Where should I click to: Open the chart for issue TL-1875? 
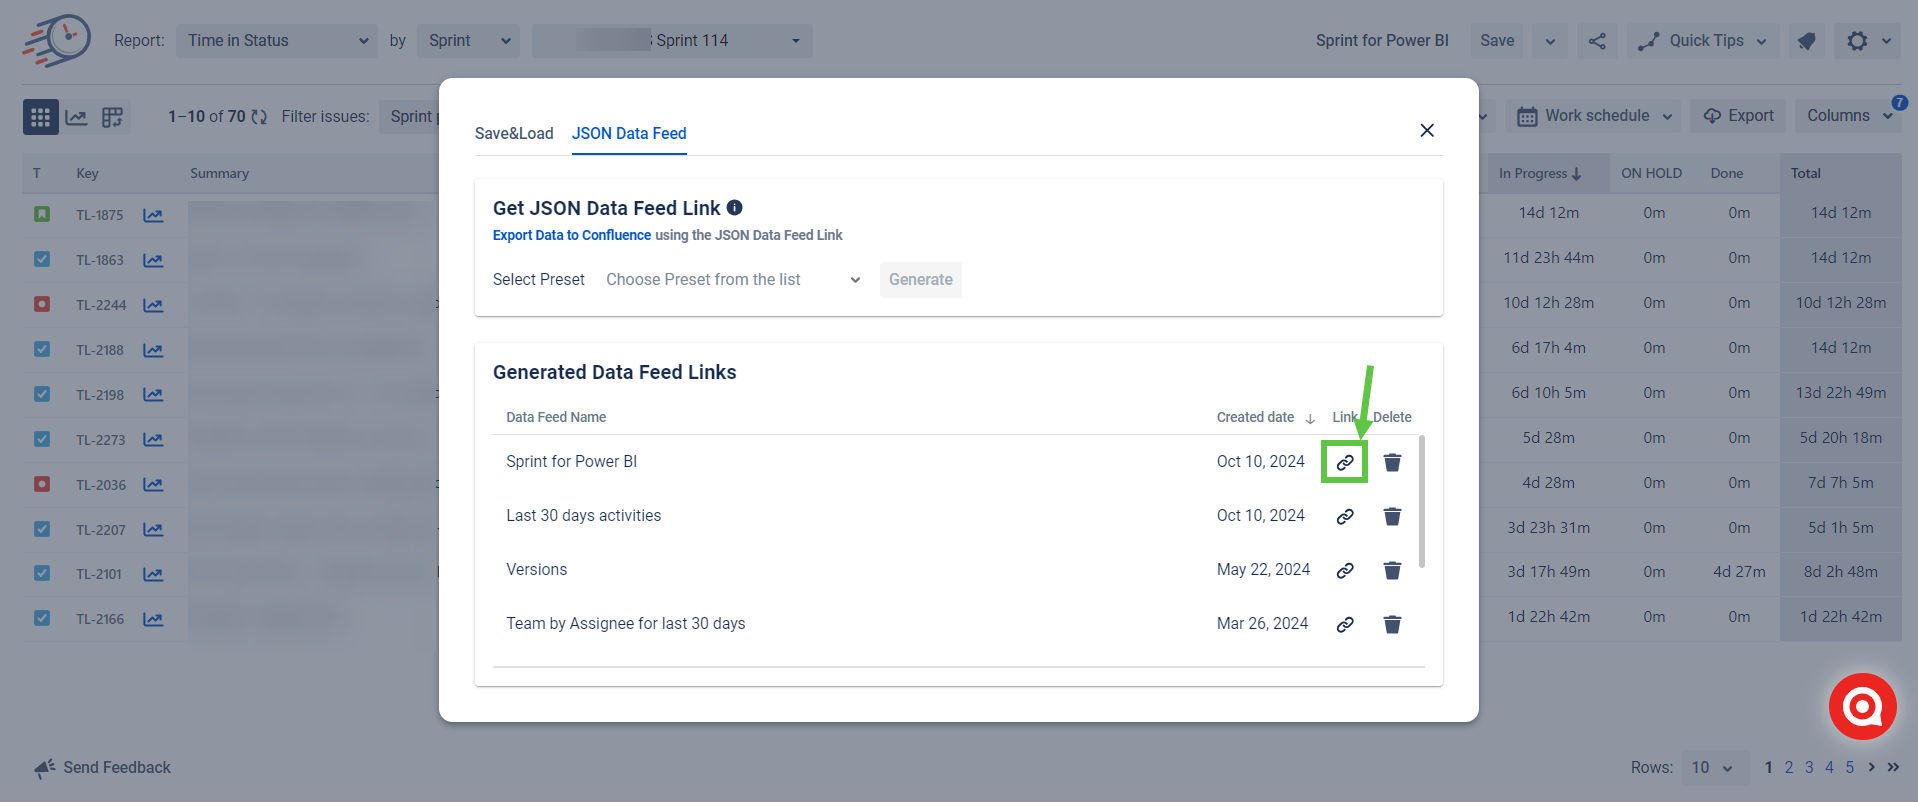(153, 215)
